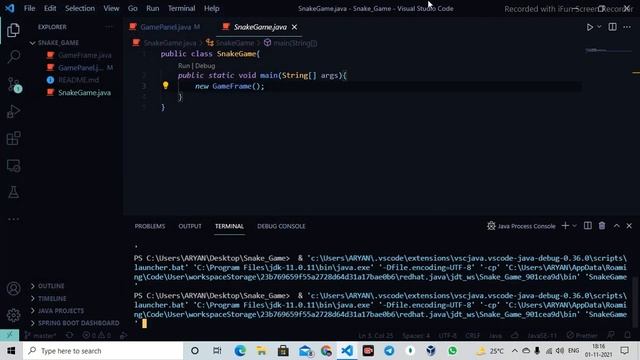The height and width of the screenshot is (360, 640).
Task: Open the Edit menu
Action: (x=50, y=8)
